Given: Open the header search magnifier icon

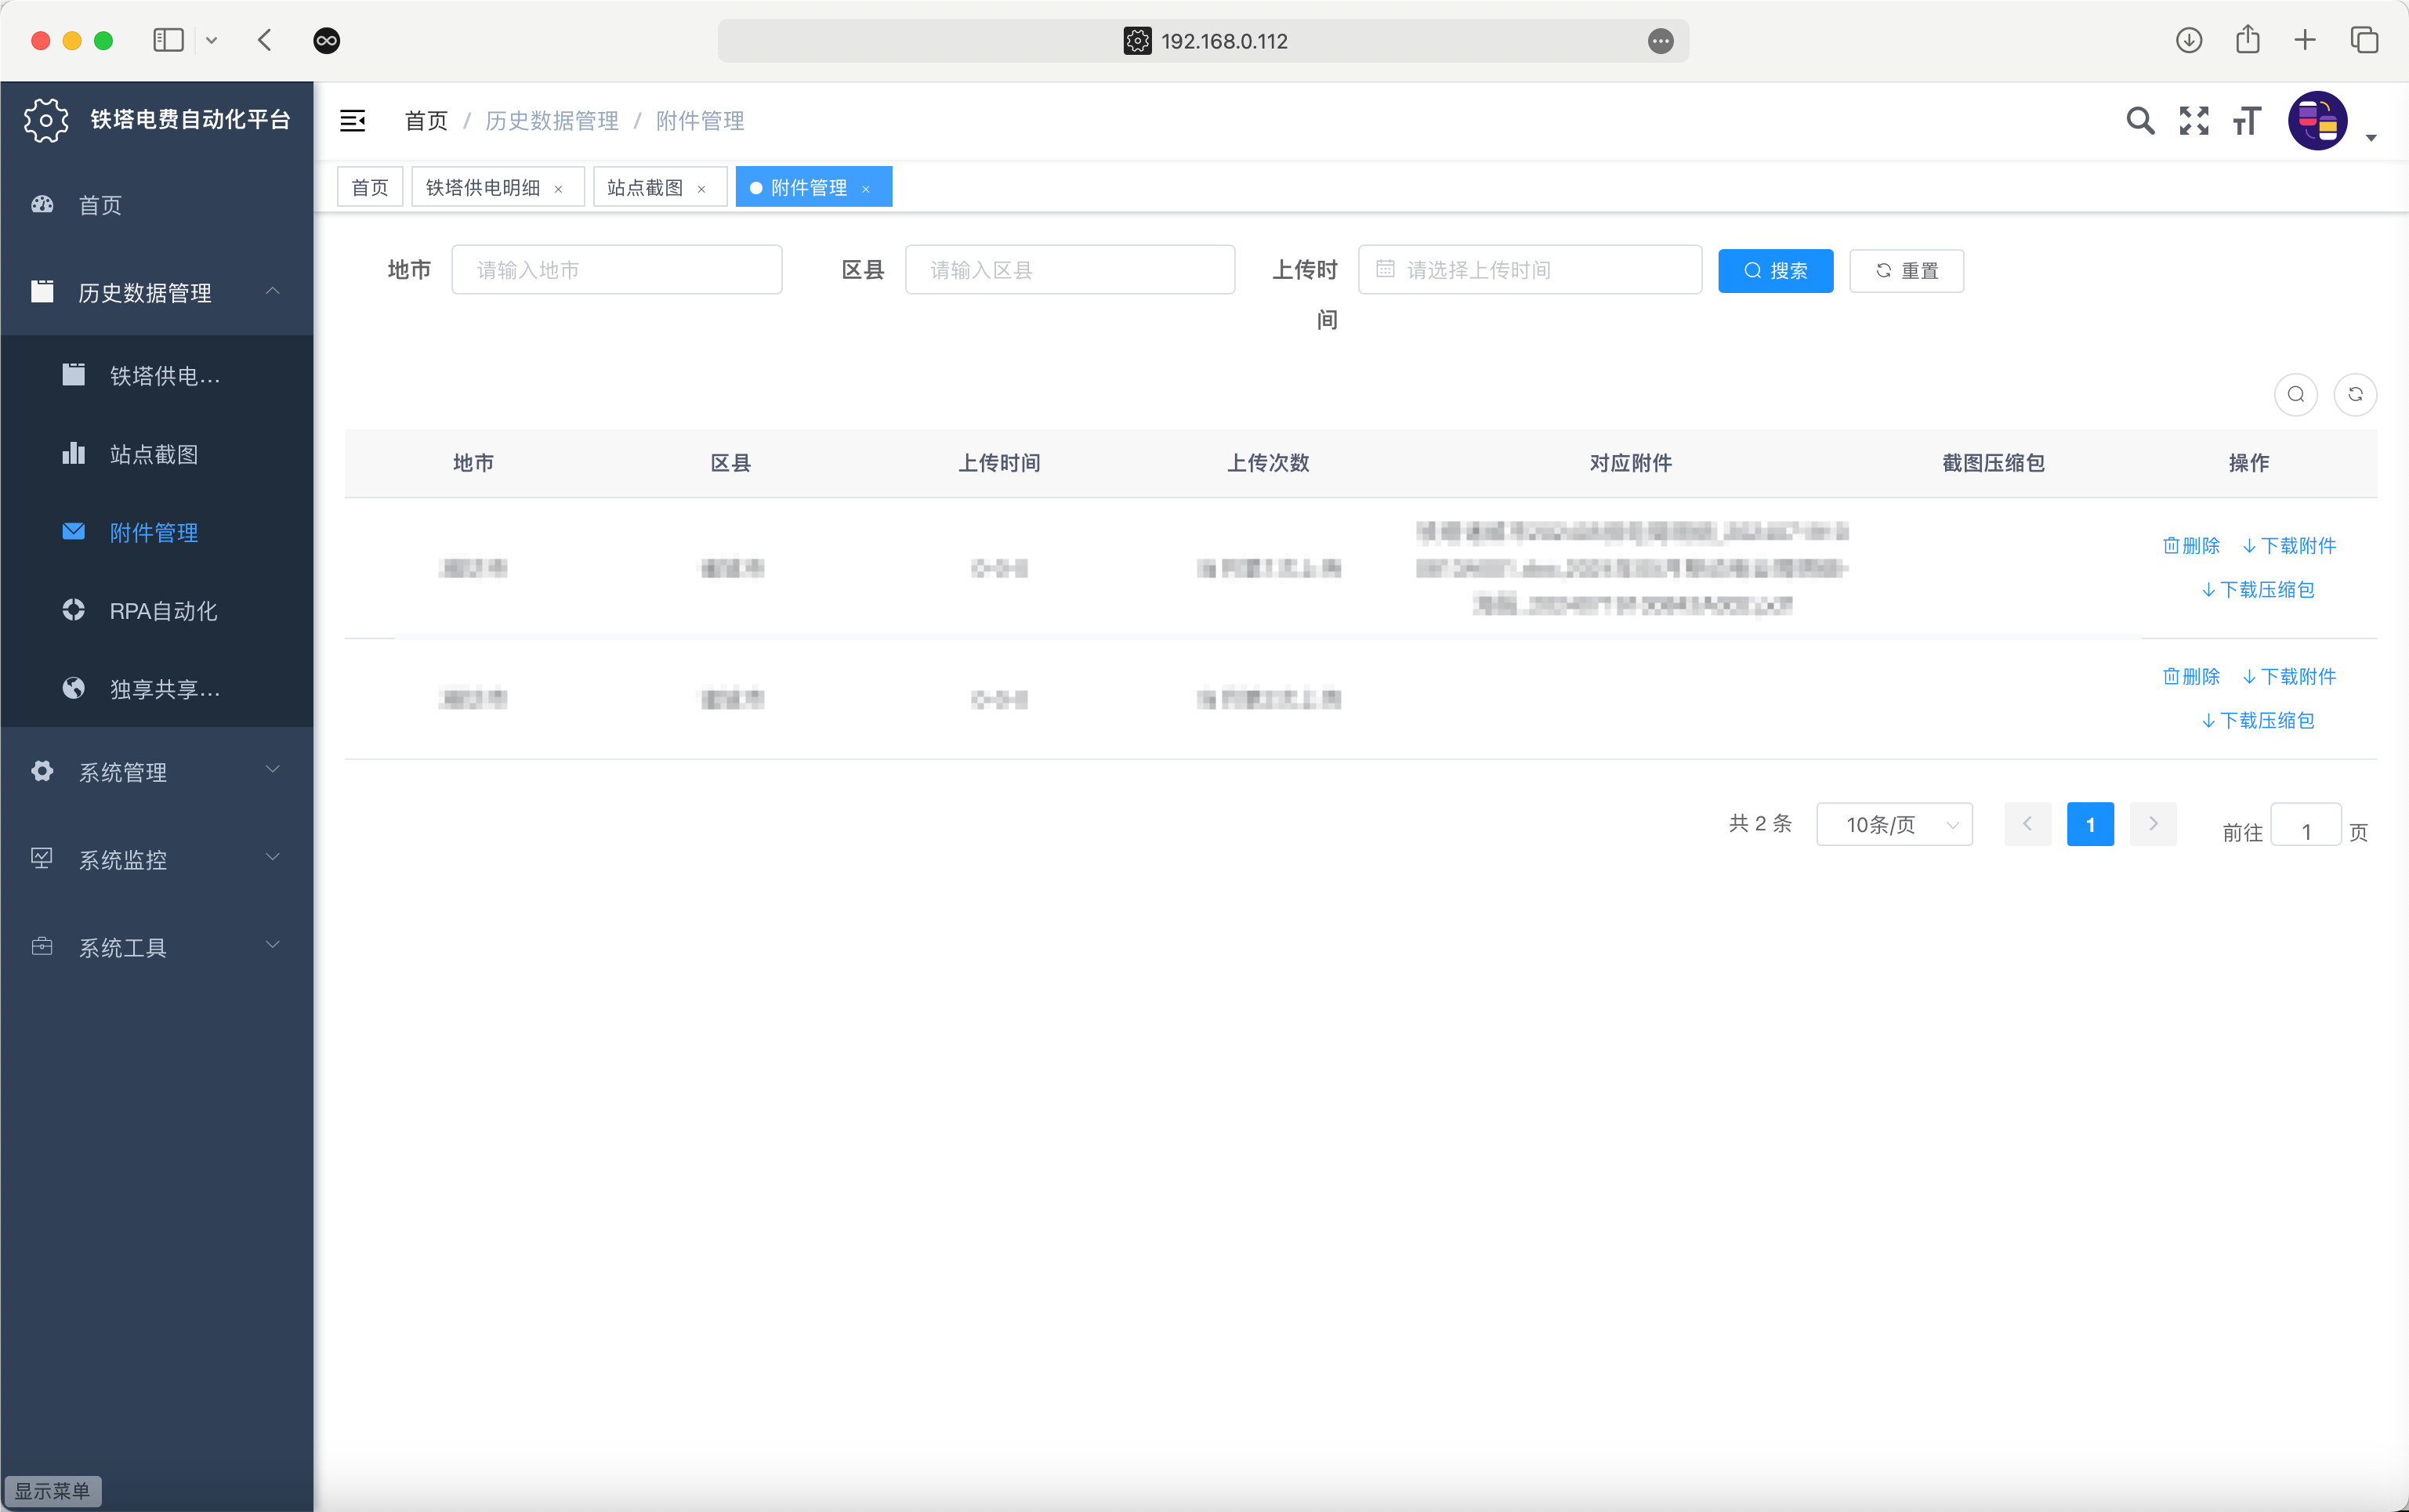Looking at the screenshot, I should [2139, 121].
